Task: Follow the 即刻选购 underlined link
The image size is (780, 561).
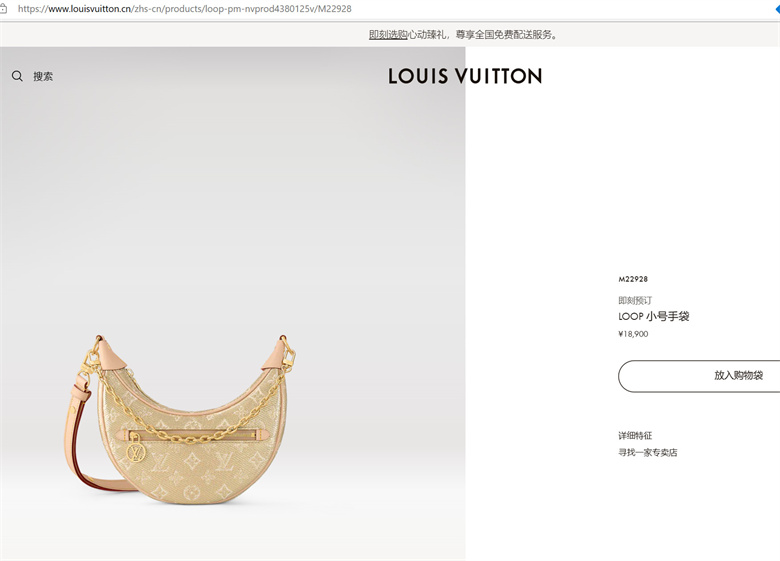Action: [x=388, y=34]
